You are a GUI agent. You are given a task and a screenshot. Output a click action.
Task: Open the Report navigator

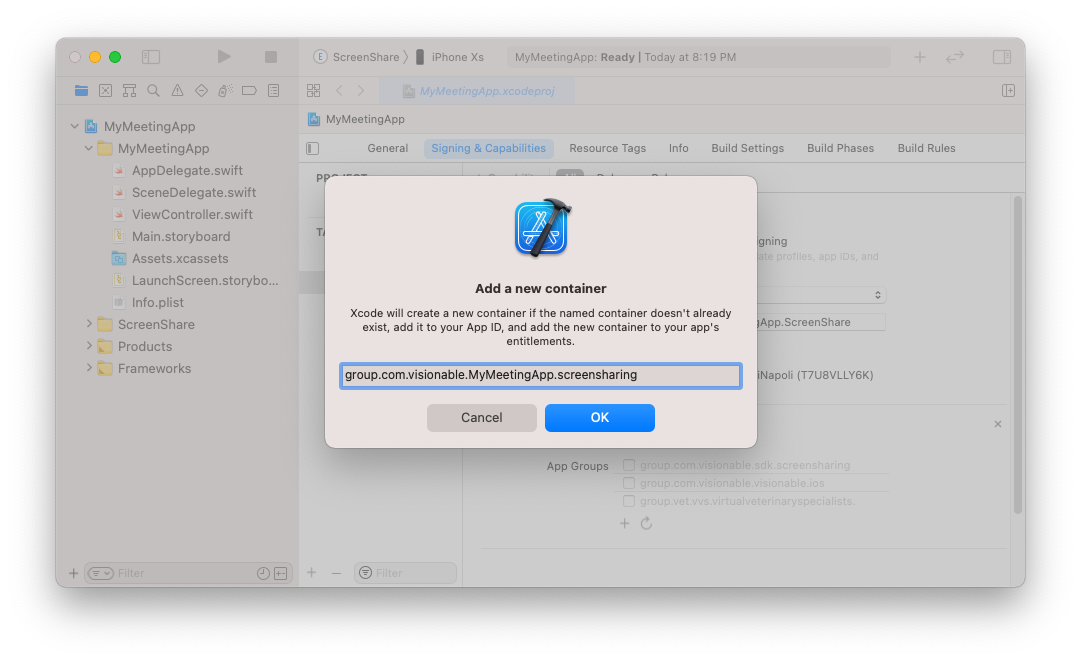click(274, 90)
